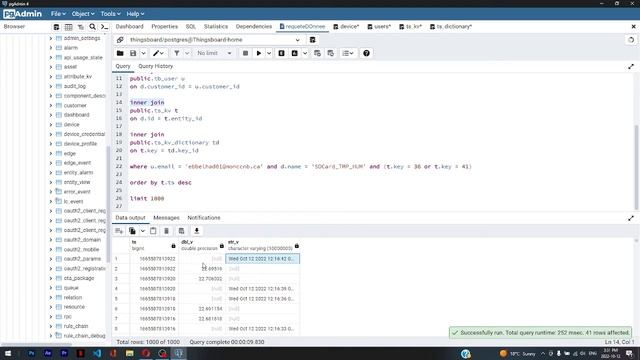This screenshot has width=640, height=360.
Task: Open the Messages tab
Action: [166, 218]
